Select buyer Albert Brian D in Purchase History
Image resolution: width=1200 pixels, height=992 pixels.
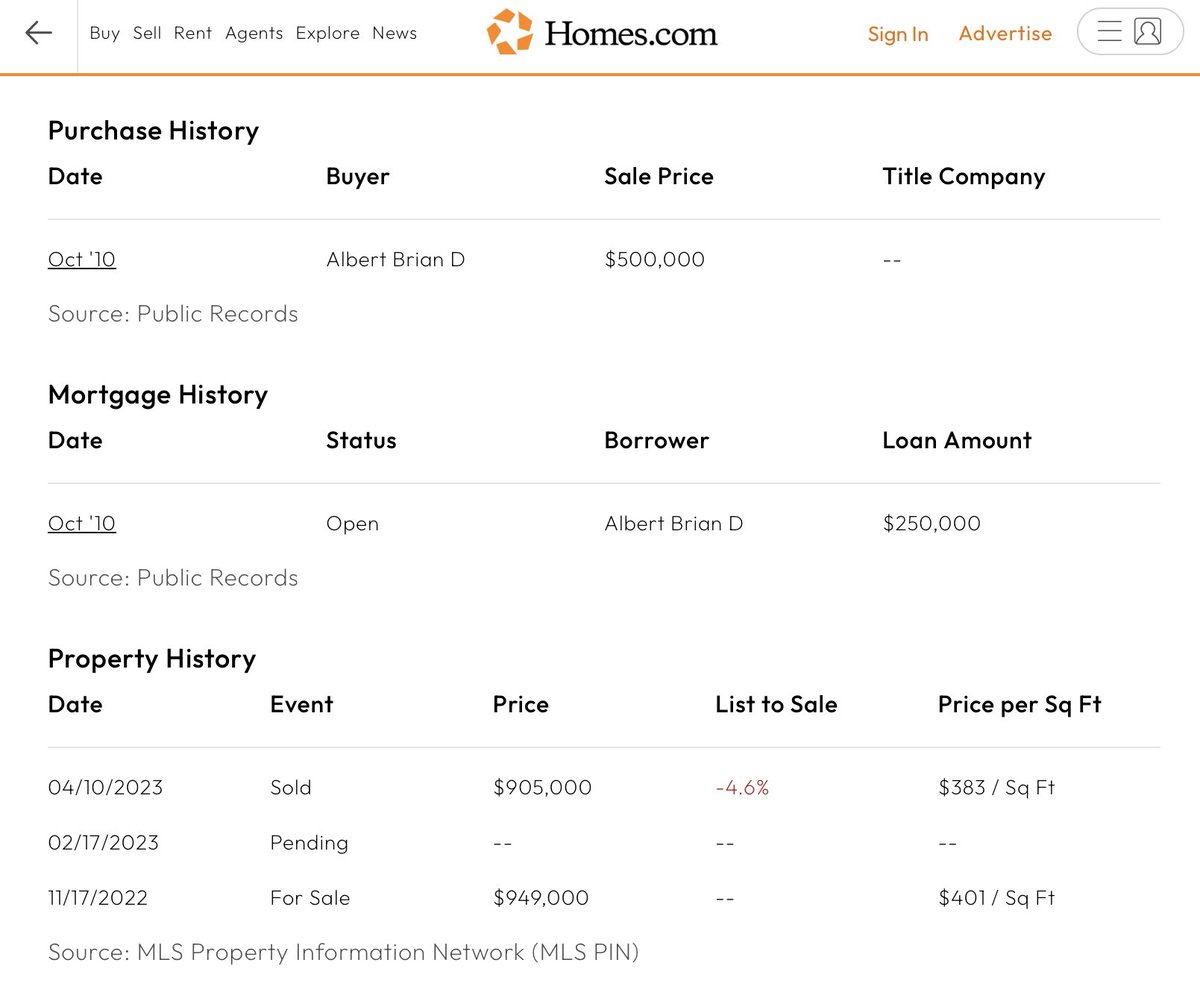coord(396,259)
